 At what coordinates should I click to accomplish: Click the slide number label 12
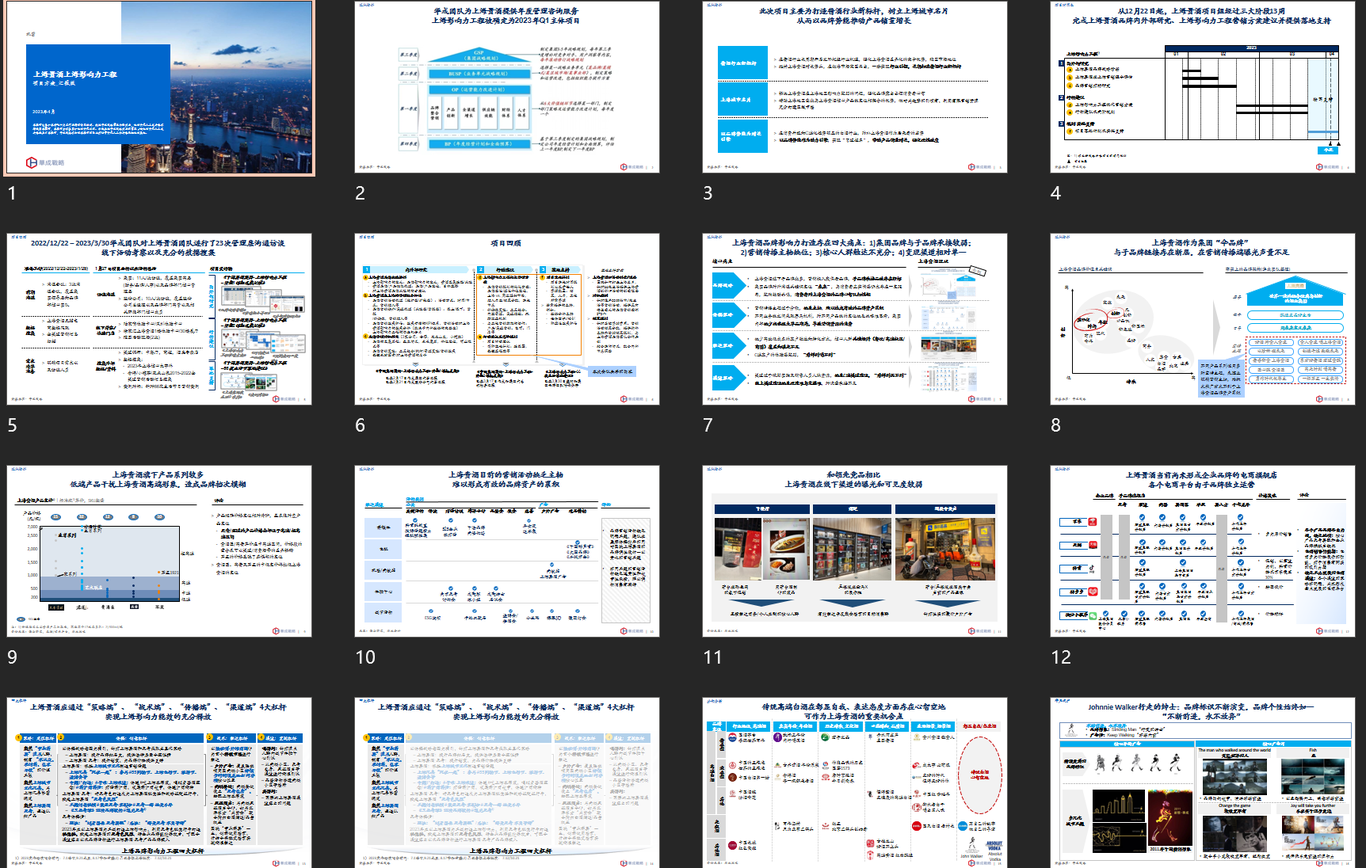(x=1061, y=657)
